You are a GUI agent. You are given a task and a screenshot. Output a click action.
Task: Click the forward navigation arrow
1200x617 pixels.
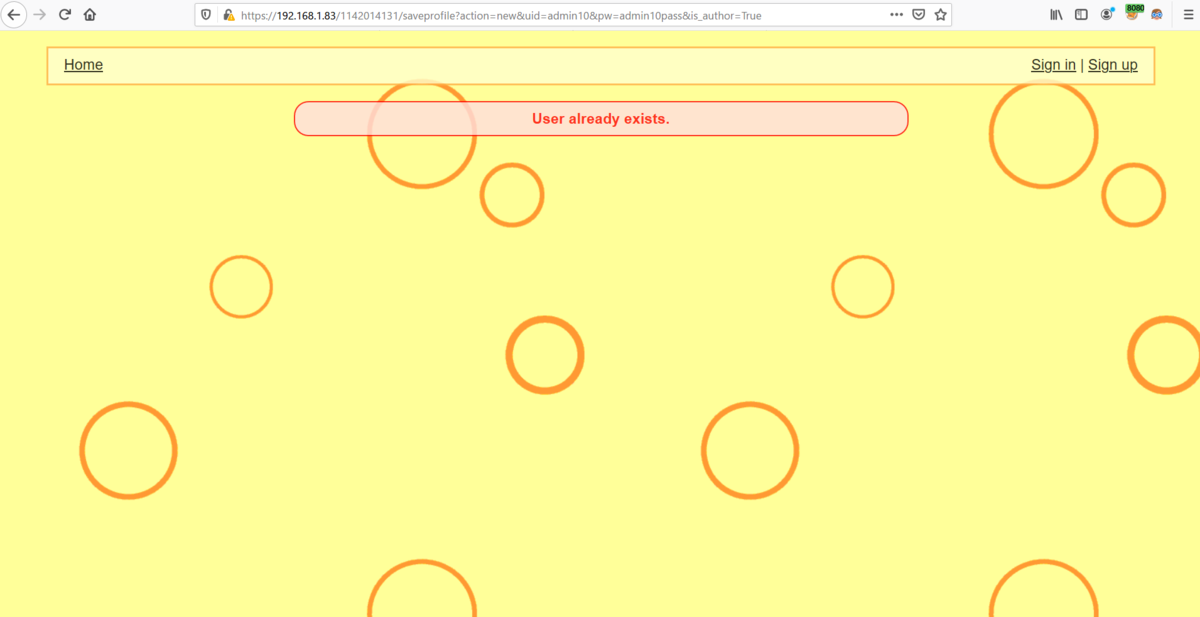pyautogui.click(x=40, y=15)
